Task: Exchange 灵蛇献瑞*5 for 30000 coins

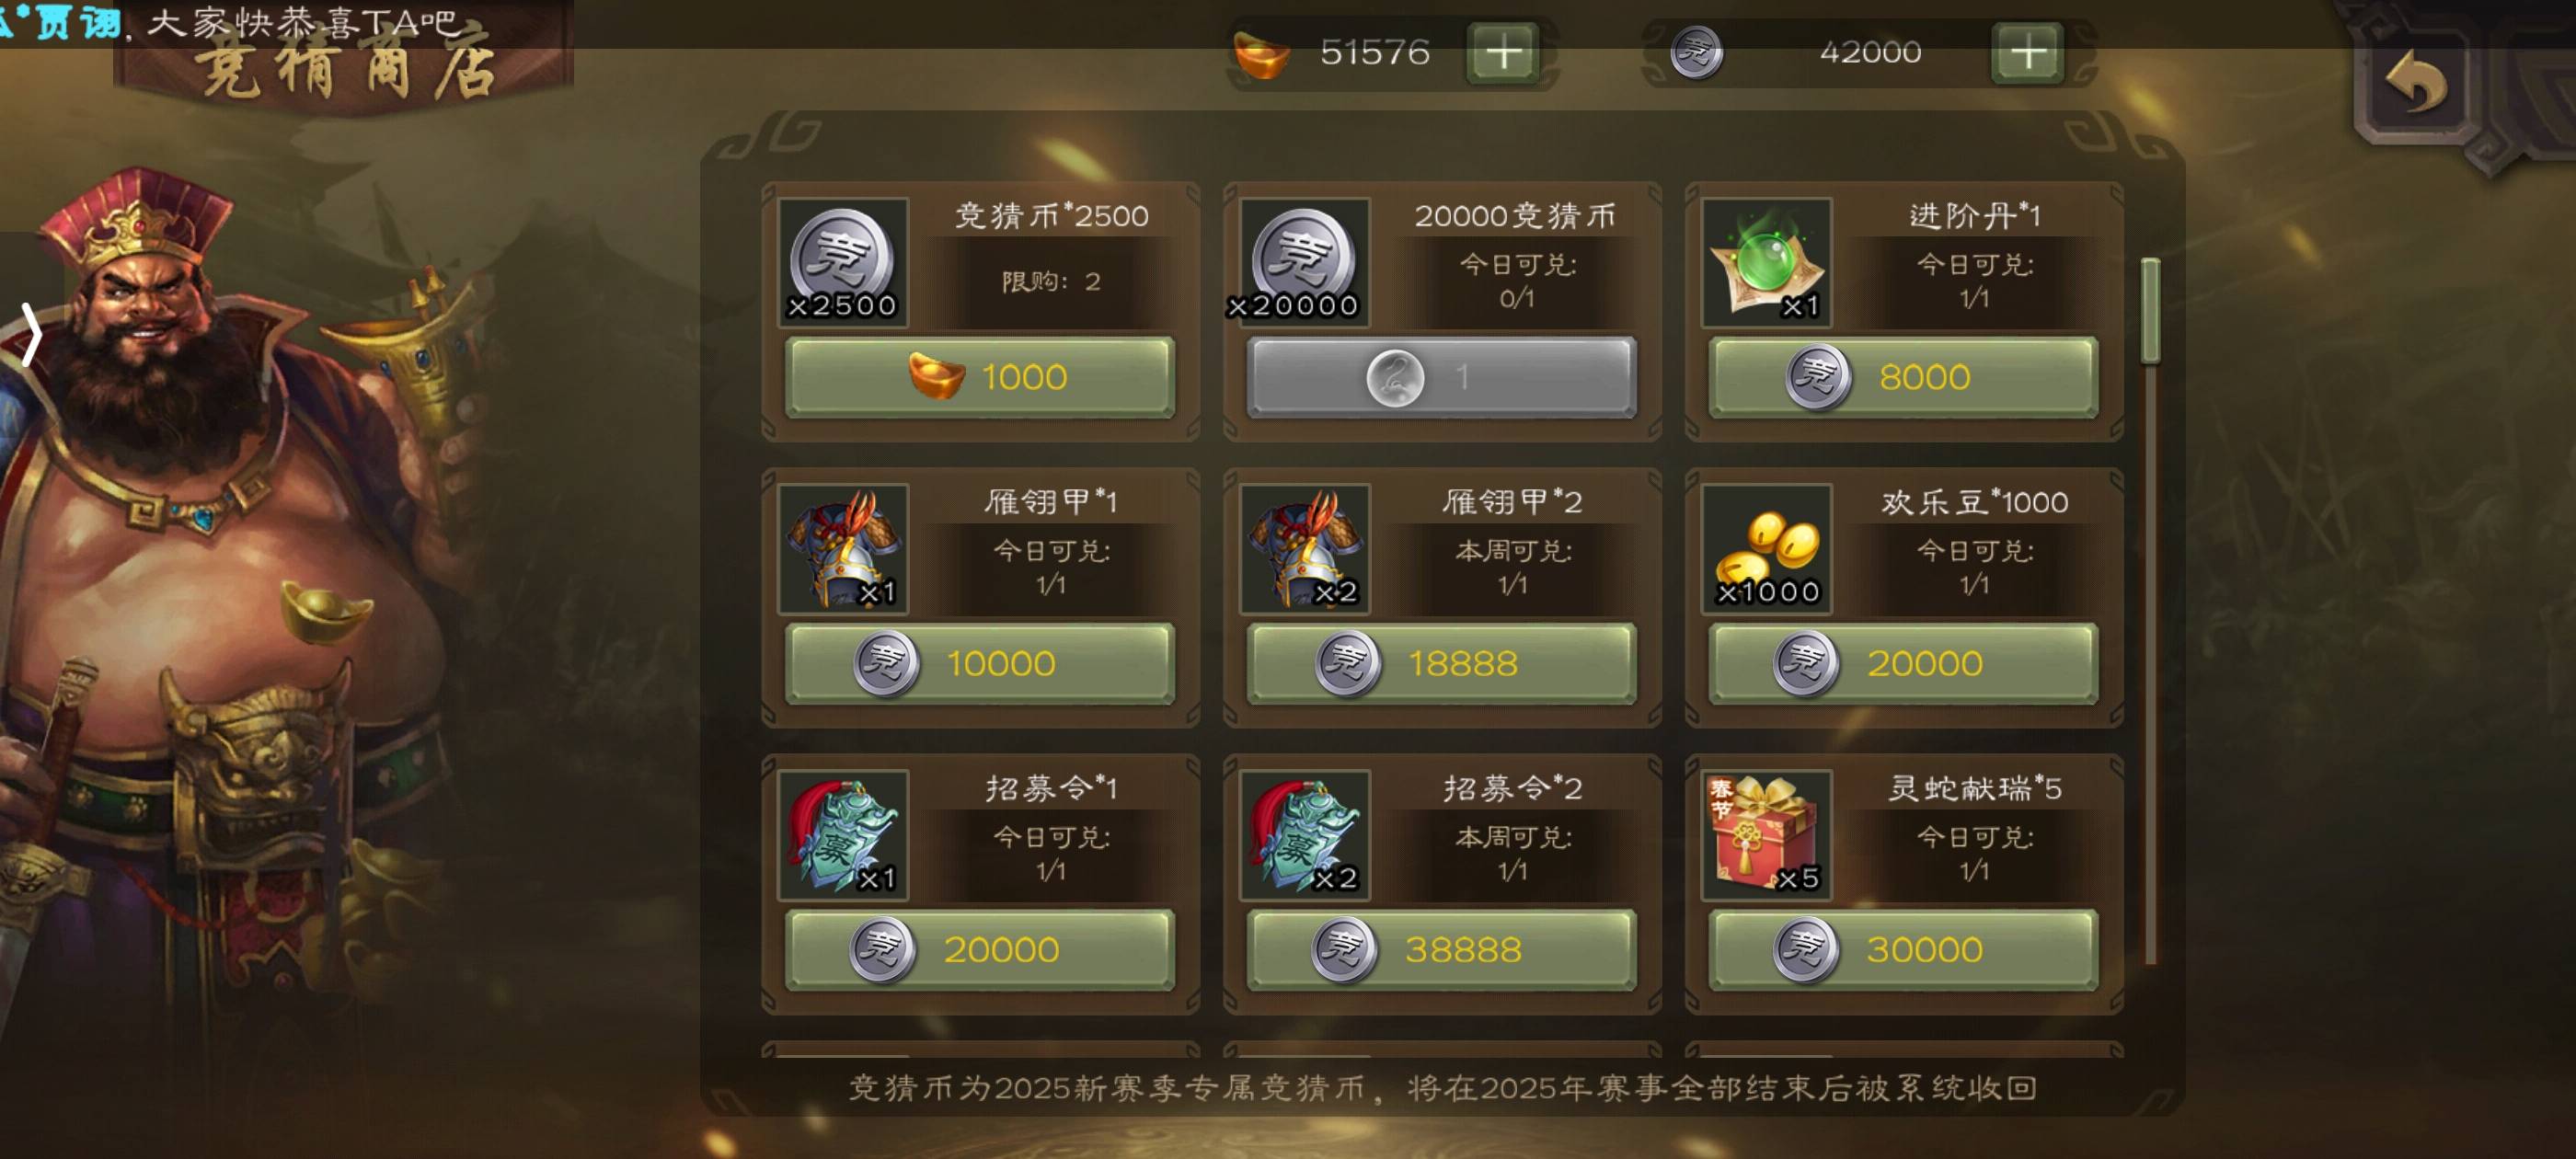Action: point(1903,949)
